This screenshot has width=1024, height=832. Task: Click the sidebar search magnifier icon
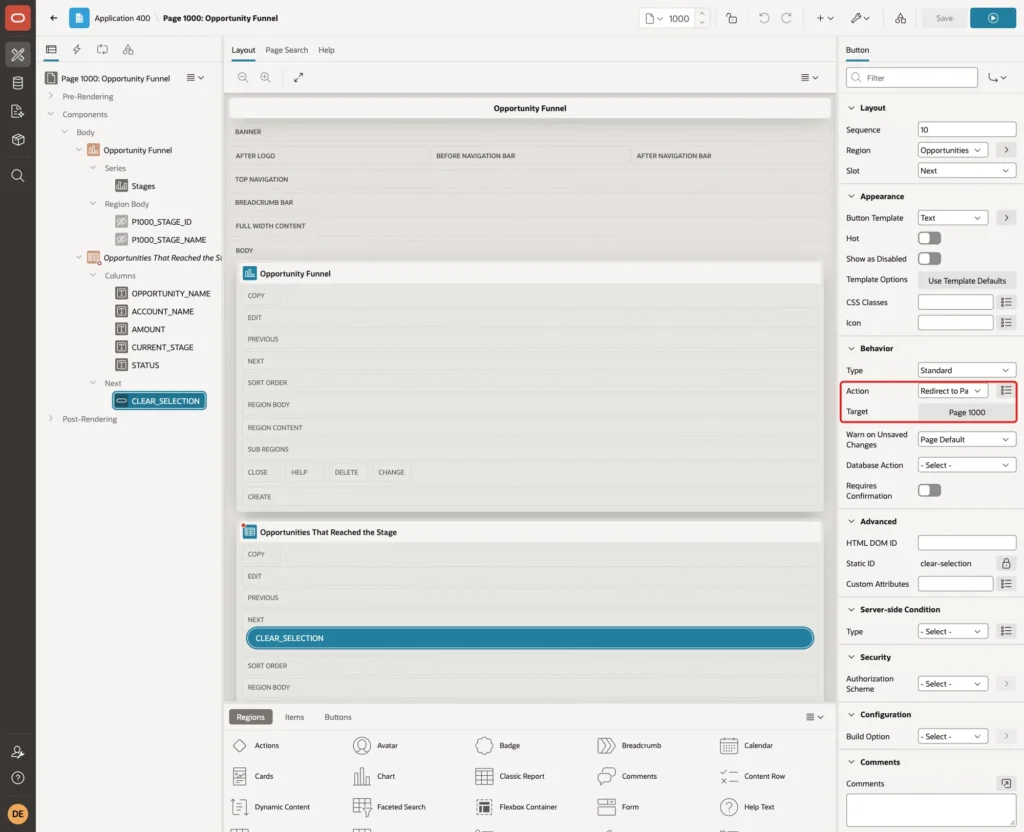(18, 176)
